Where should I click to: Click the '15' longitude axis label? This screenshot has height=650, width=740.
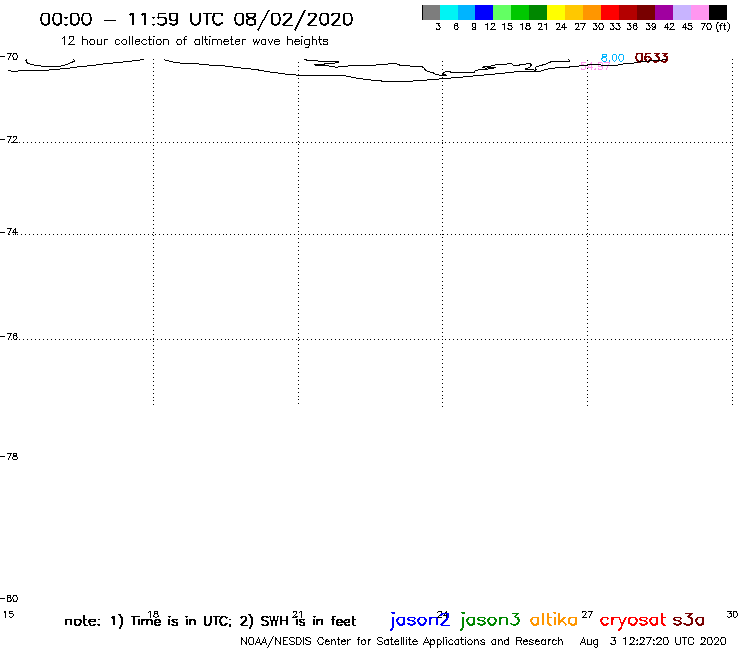8,615
